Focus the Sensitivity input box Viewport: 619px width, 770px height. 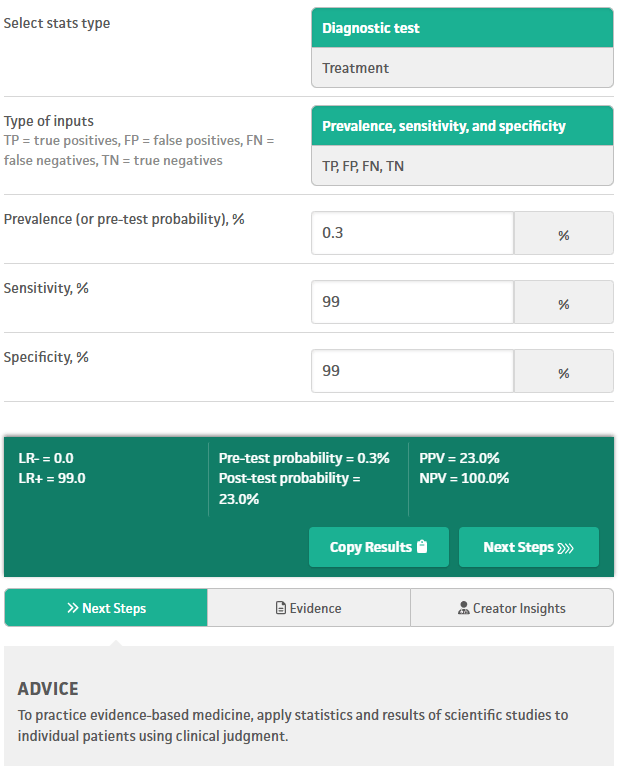point(412,302)
